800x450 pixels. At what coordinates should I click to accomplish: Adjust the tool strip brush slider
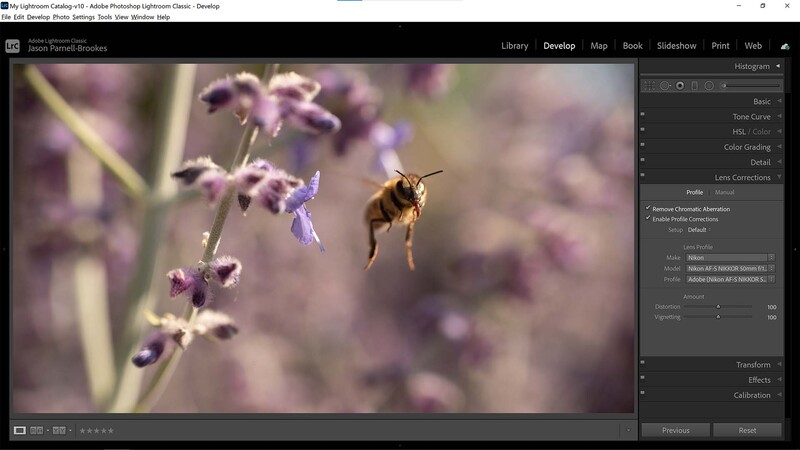[x=751, y=86]
